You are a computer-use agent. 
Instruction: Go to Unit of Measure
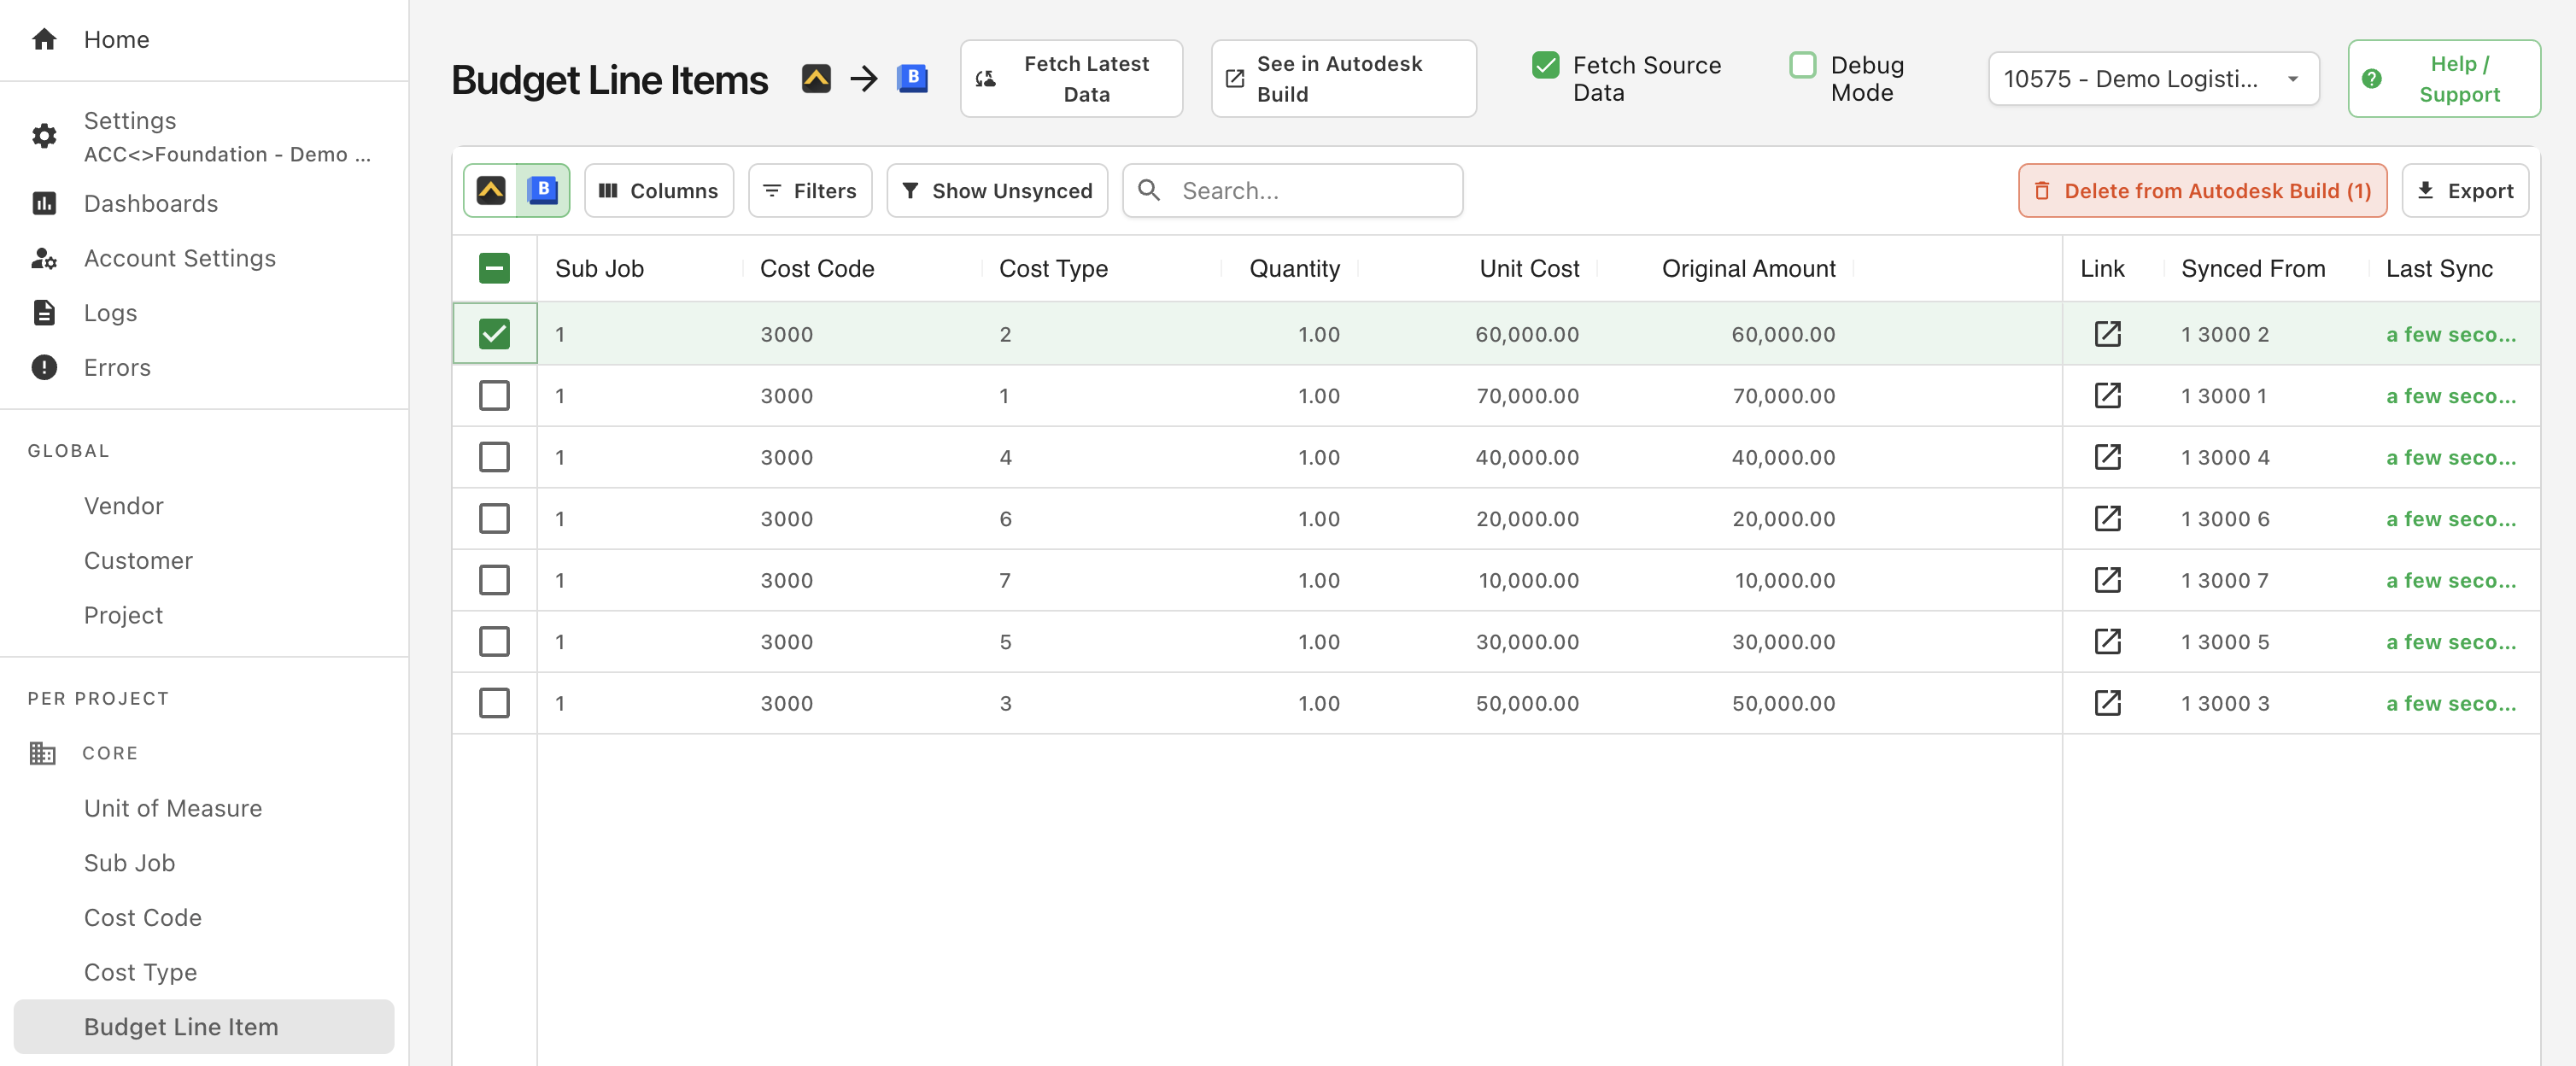coord(173,808)
